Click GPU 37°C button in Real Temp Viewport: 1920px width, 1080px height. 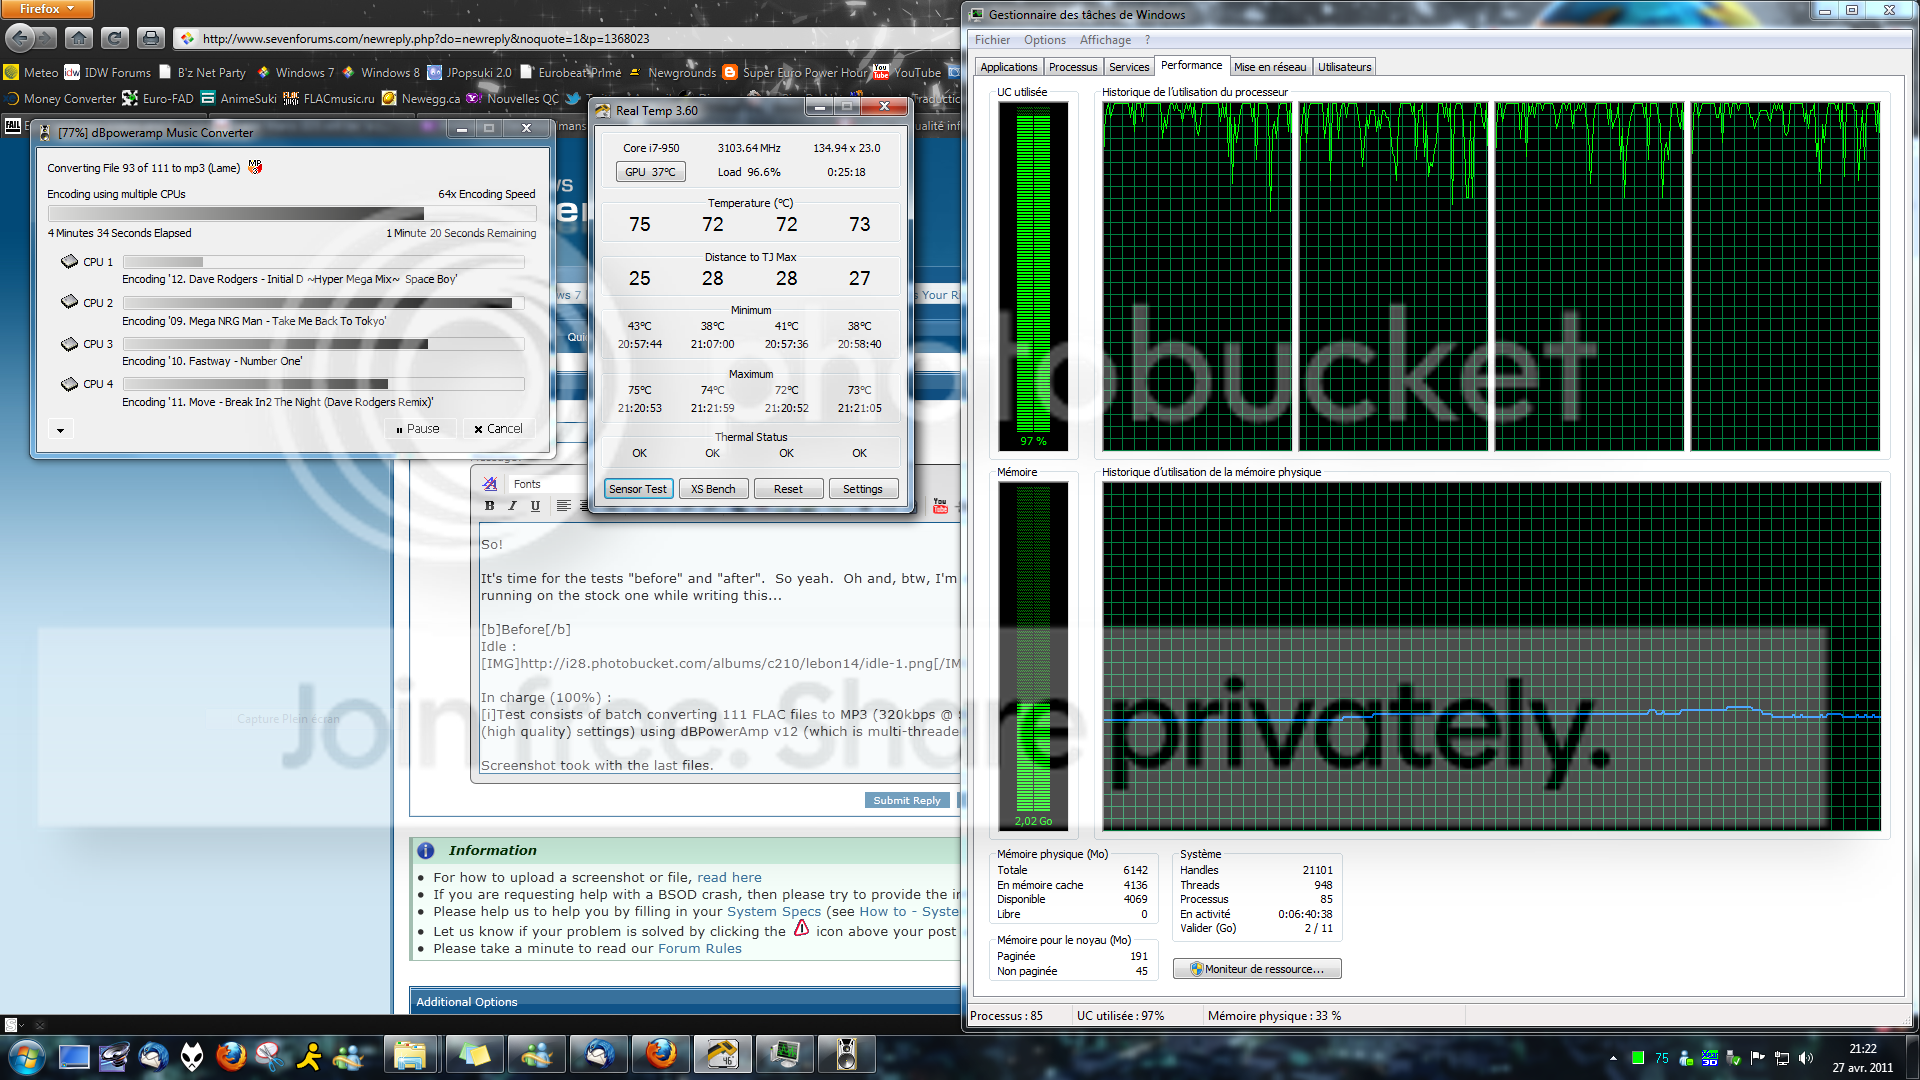point(650,172)
